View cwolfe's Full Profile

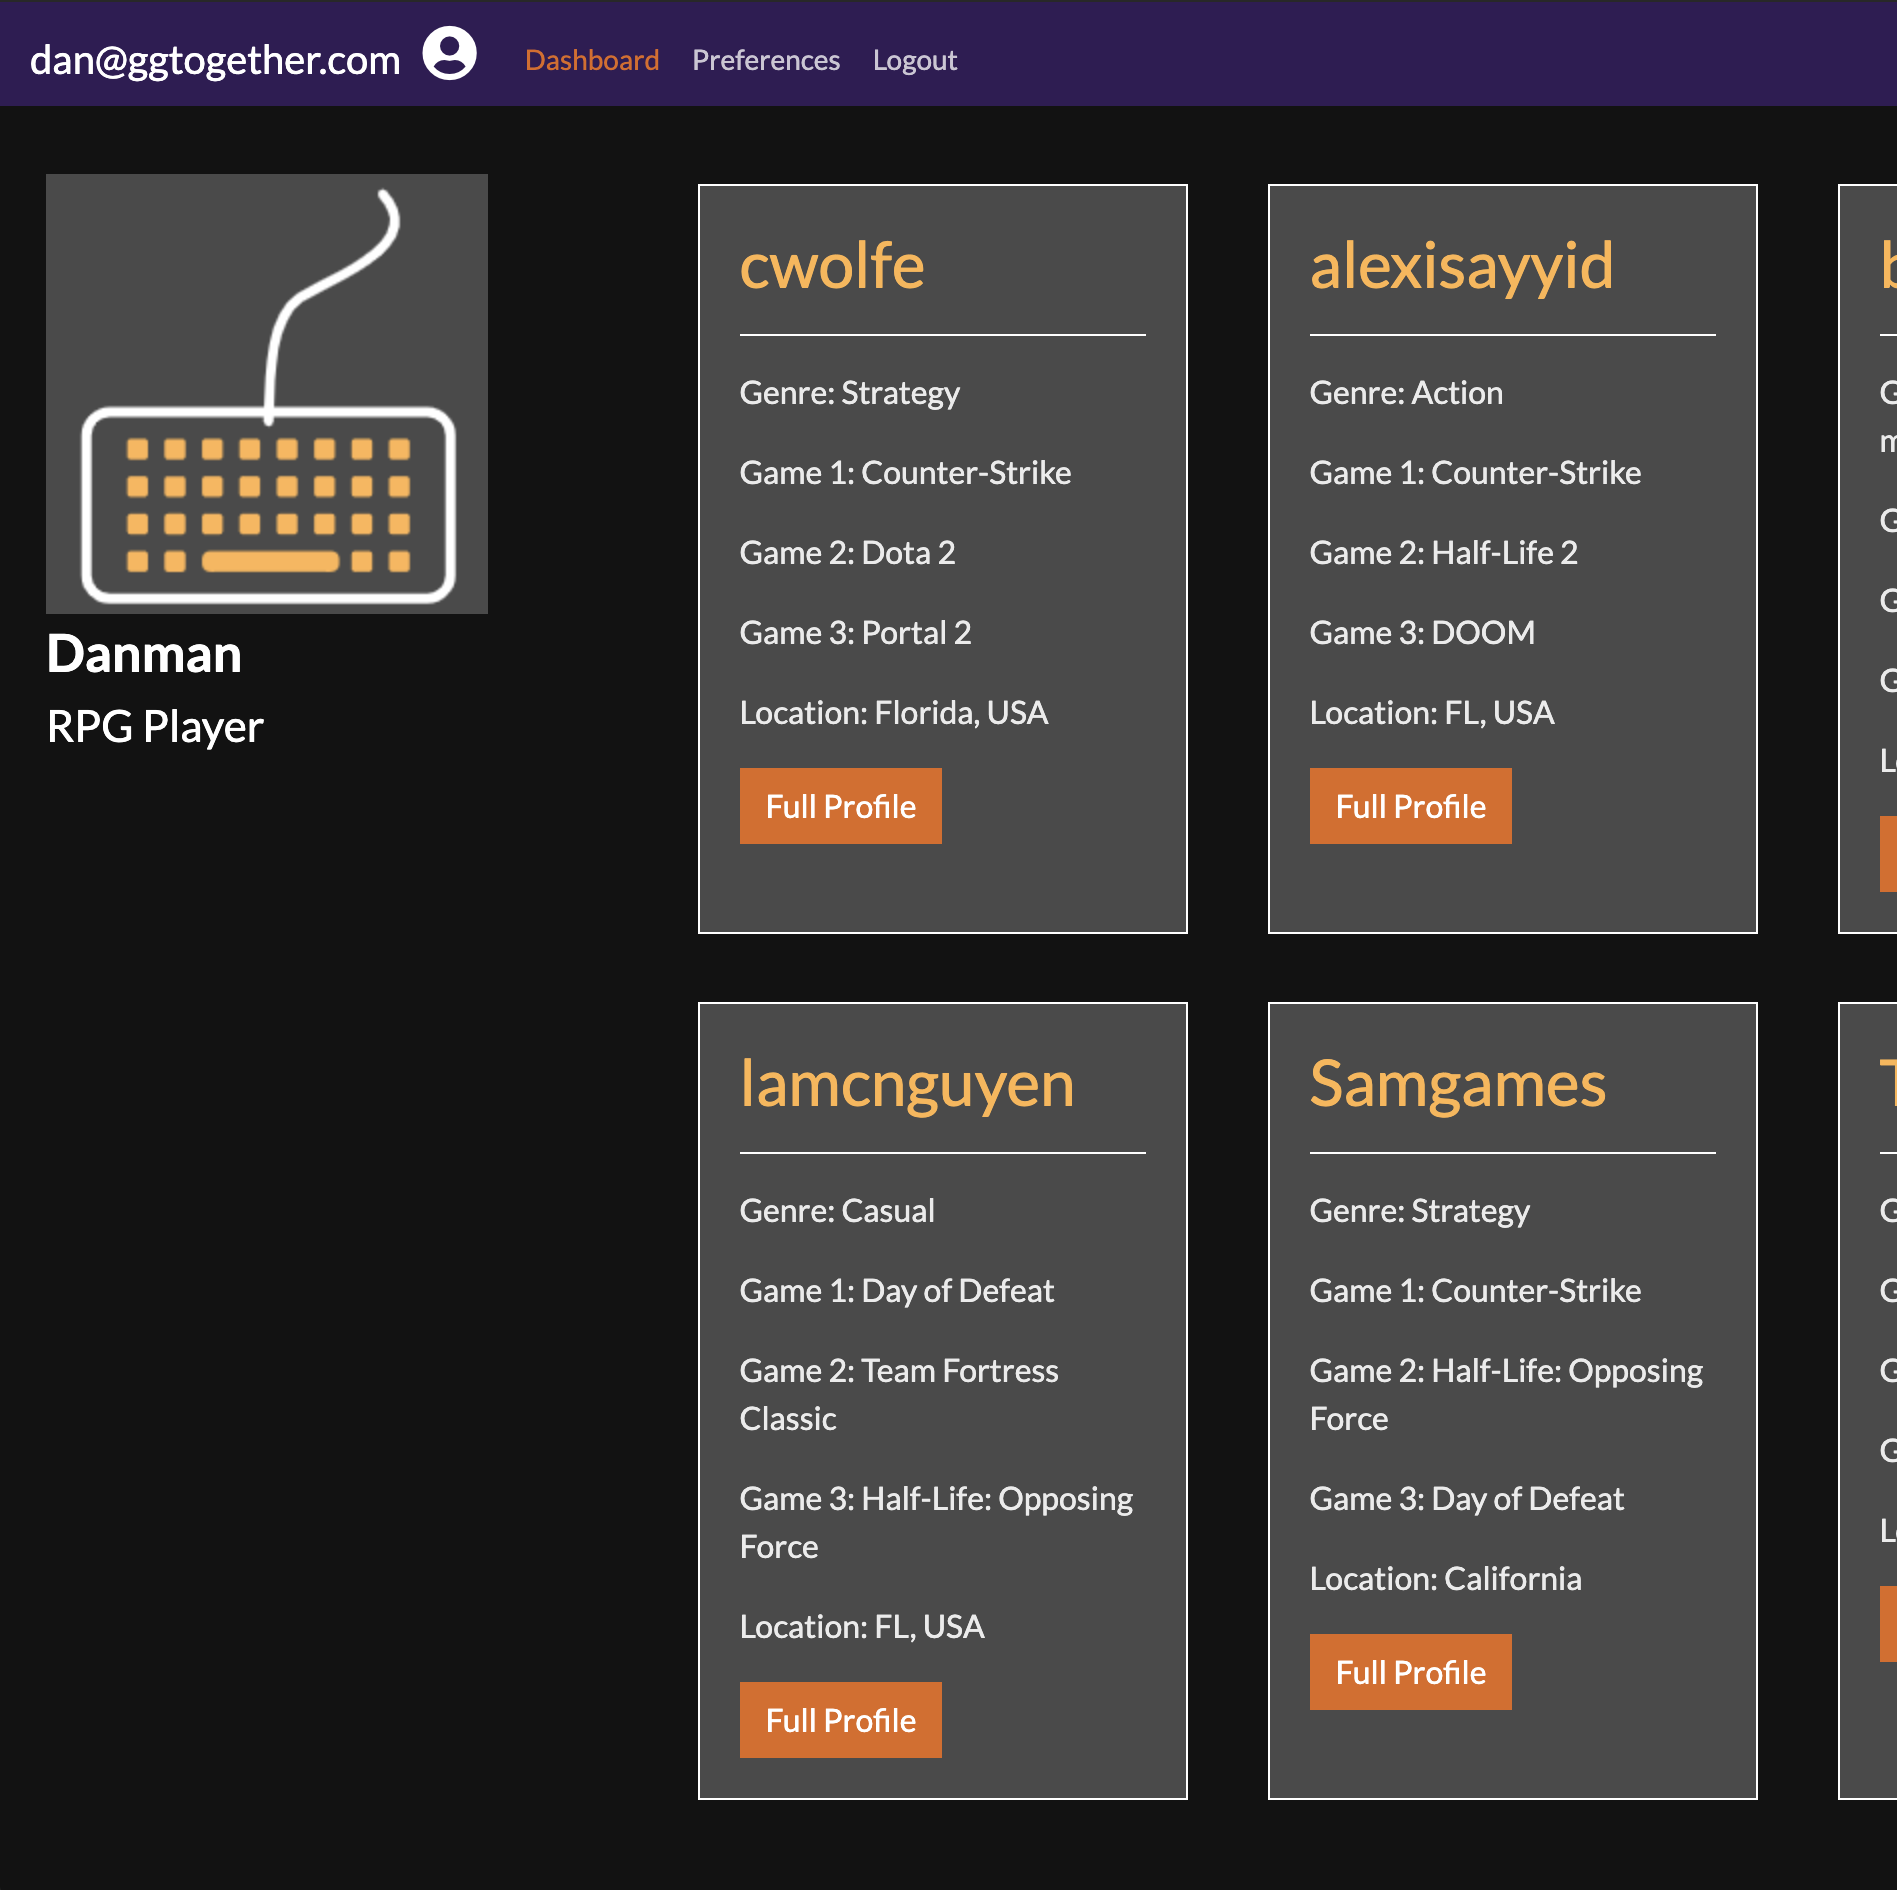[x=840, y=806]
